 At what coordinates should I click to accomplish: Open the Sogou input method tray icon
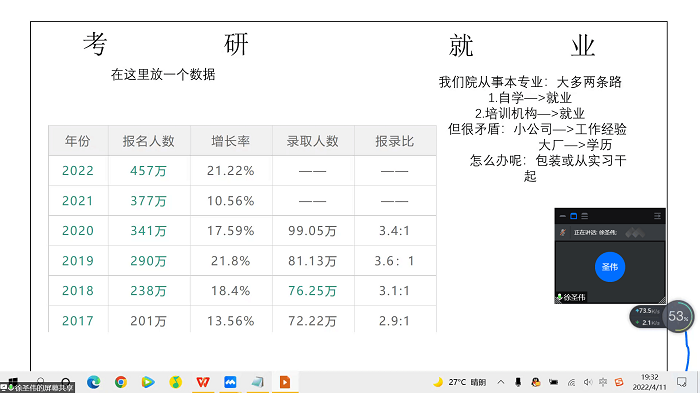pos(619,382)
